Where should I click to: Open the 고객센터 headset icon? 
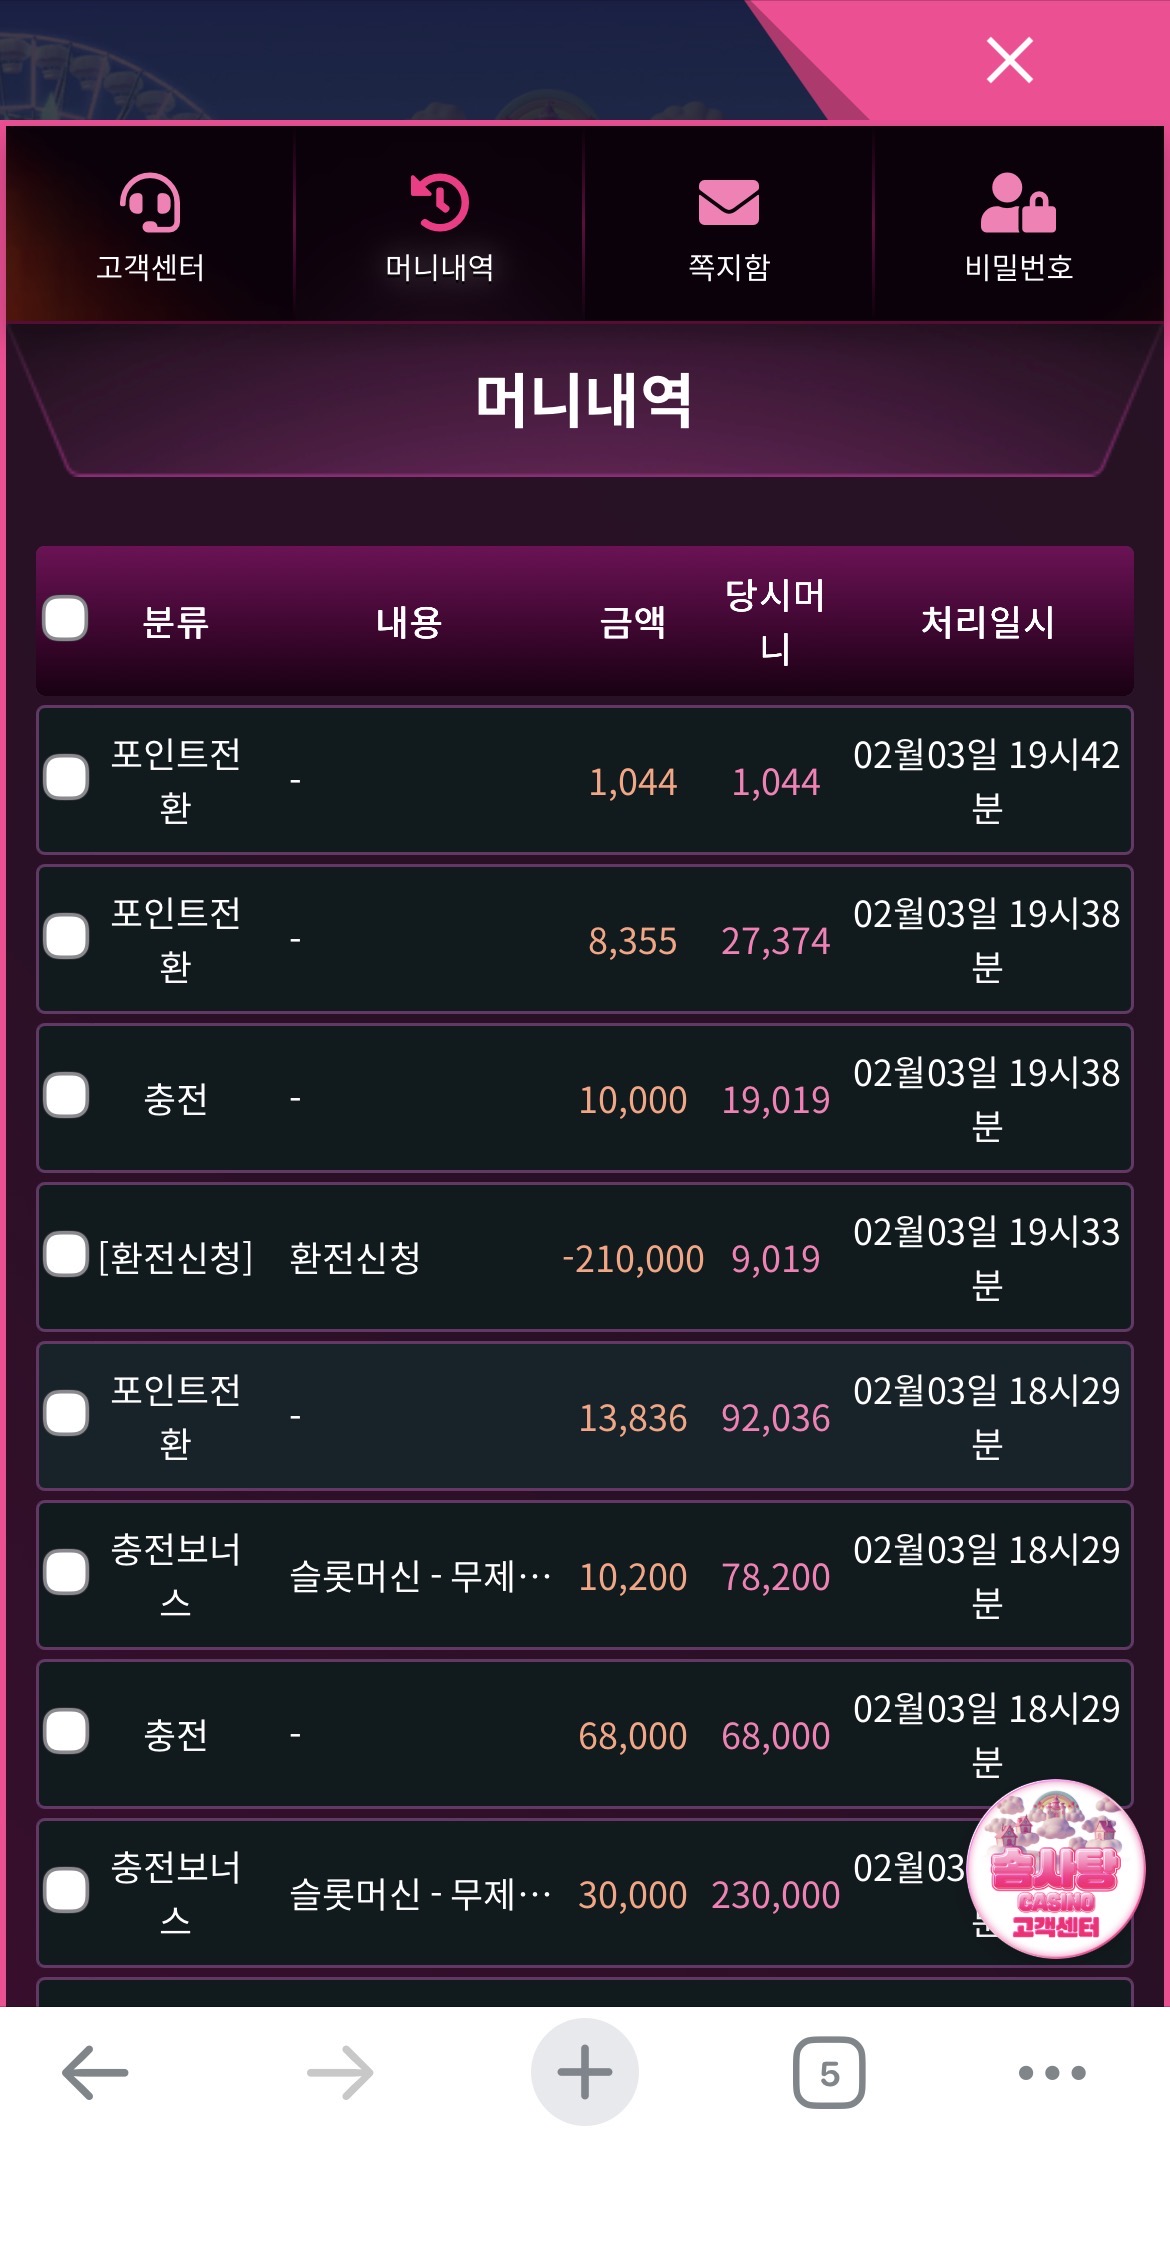(150, 204)
